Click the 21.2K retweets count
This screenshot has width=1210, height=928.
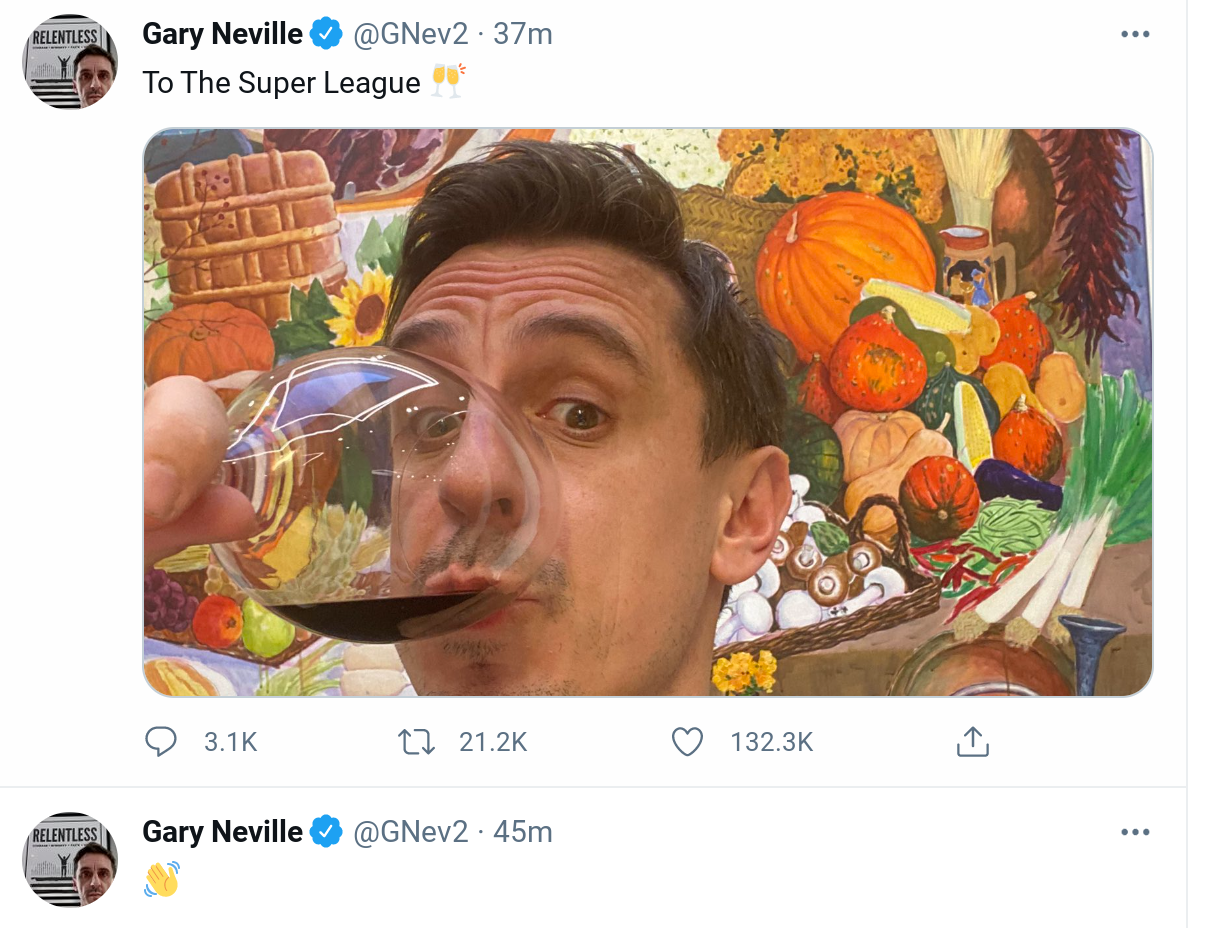click(x=493, y=742)
